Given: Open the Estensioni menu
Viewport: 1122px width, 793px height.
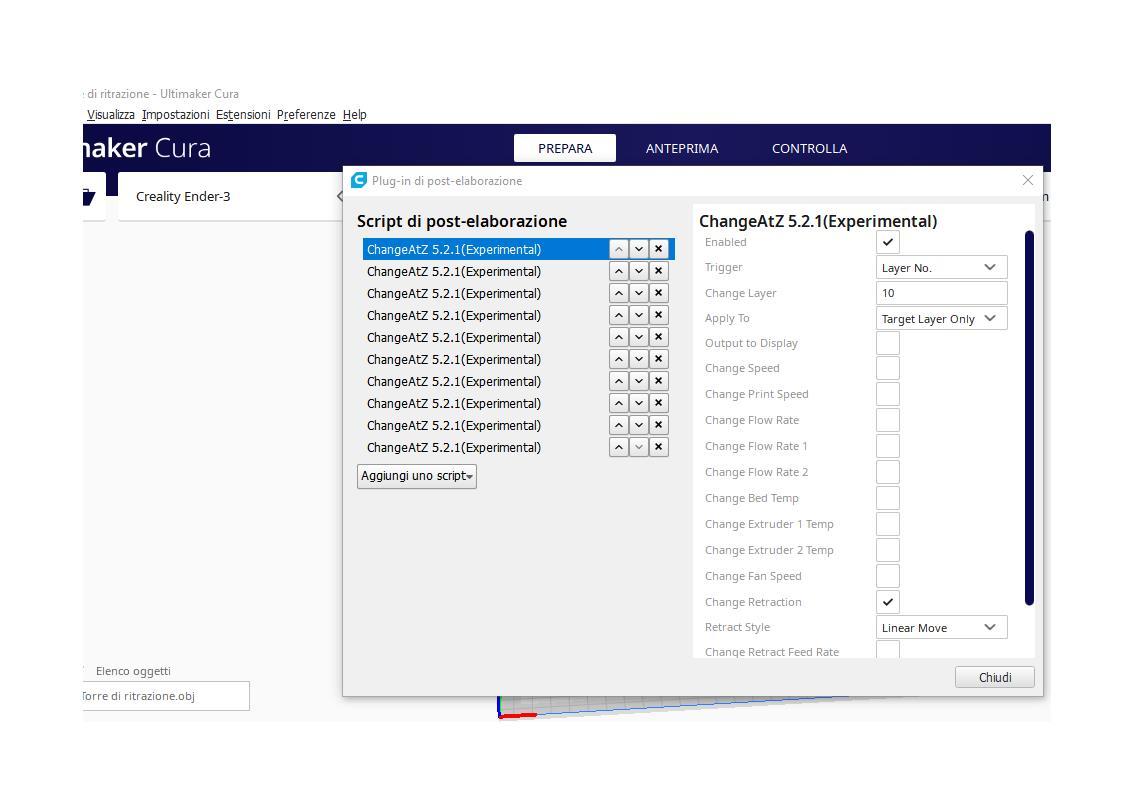Looking at the screenshot, I should [x=243, y=115].
